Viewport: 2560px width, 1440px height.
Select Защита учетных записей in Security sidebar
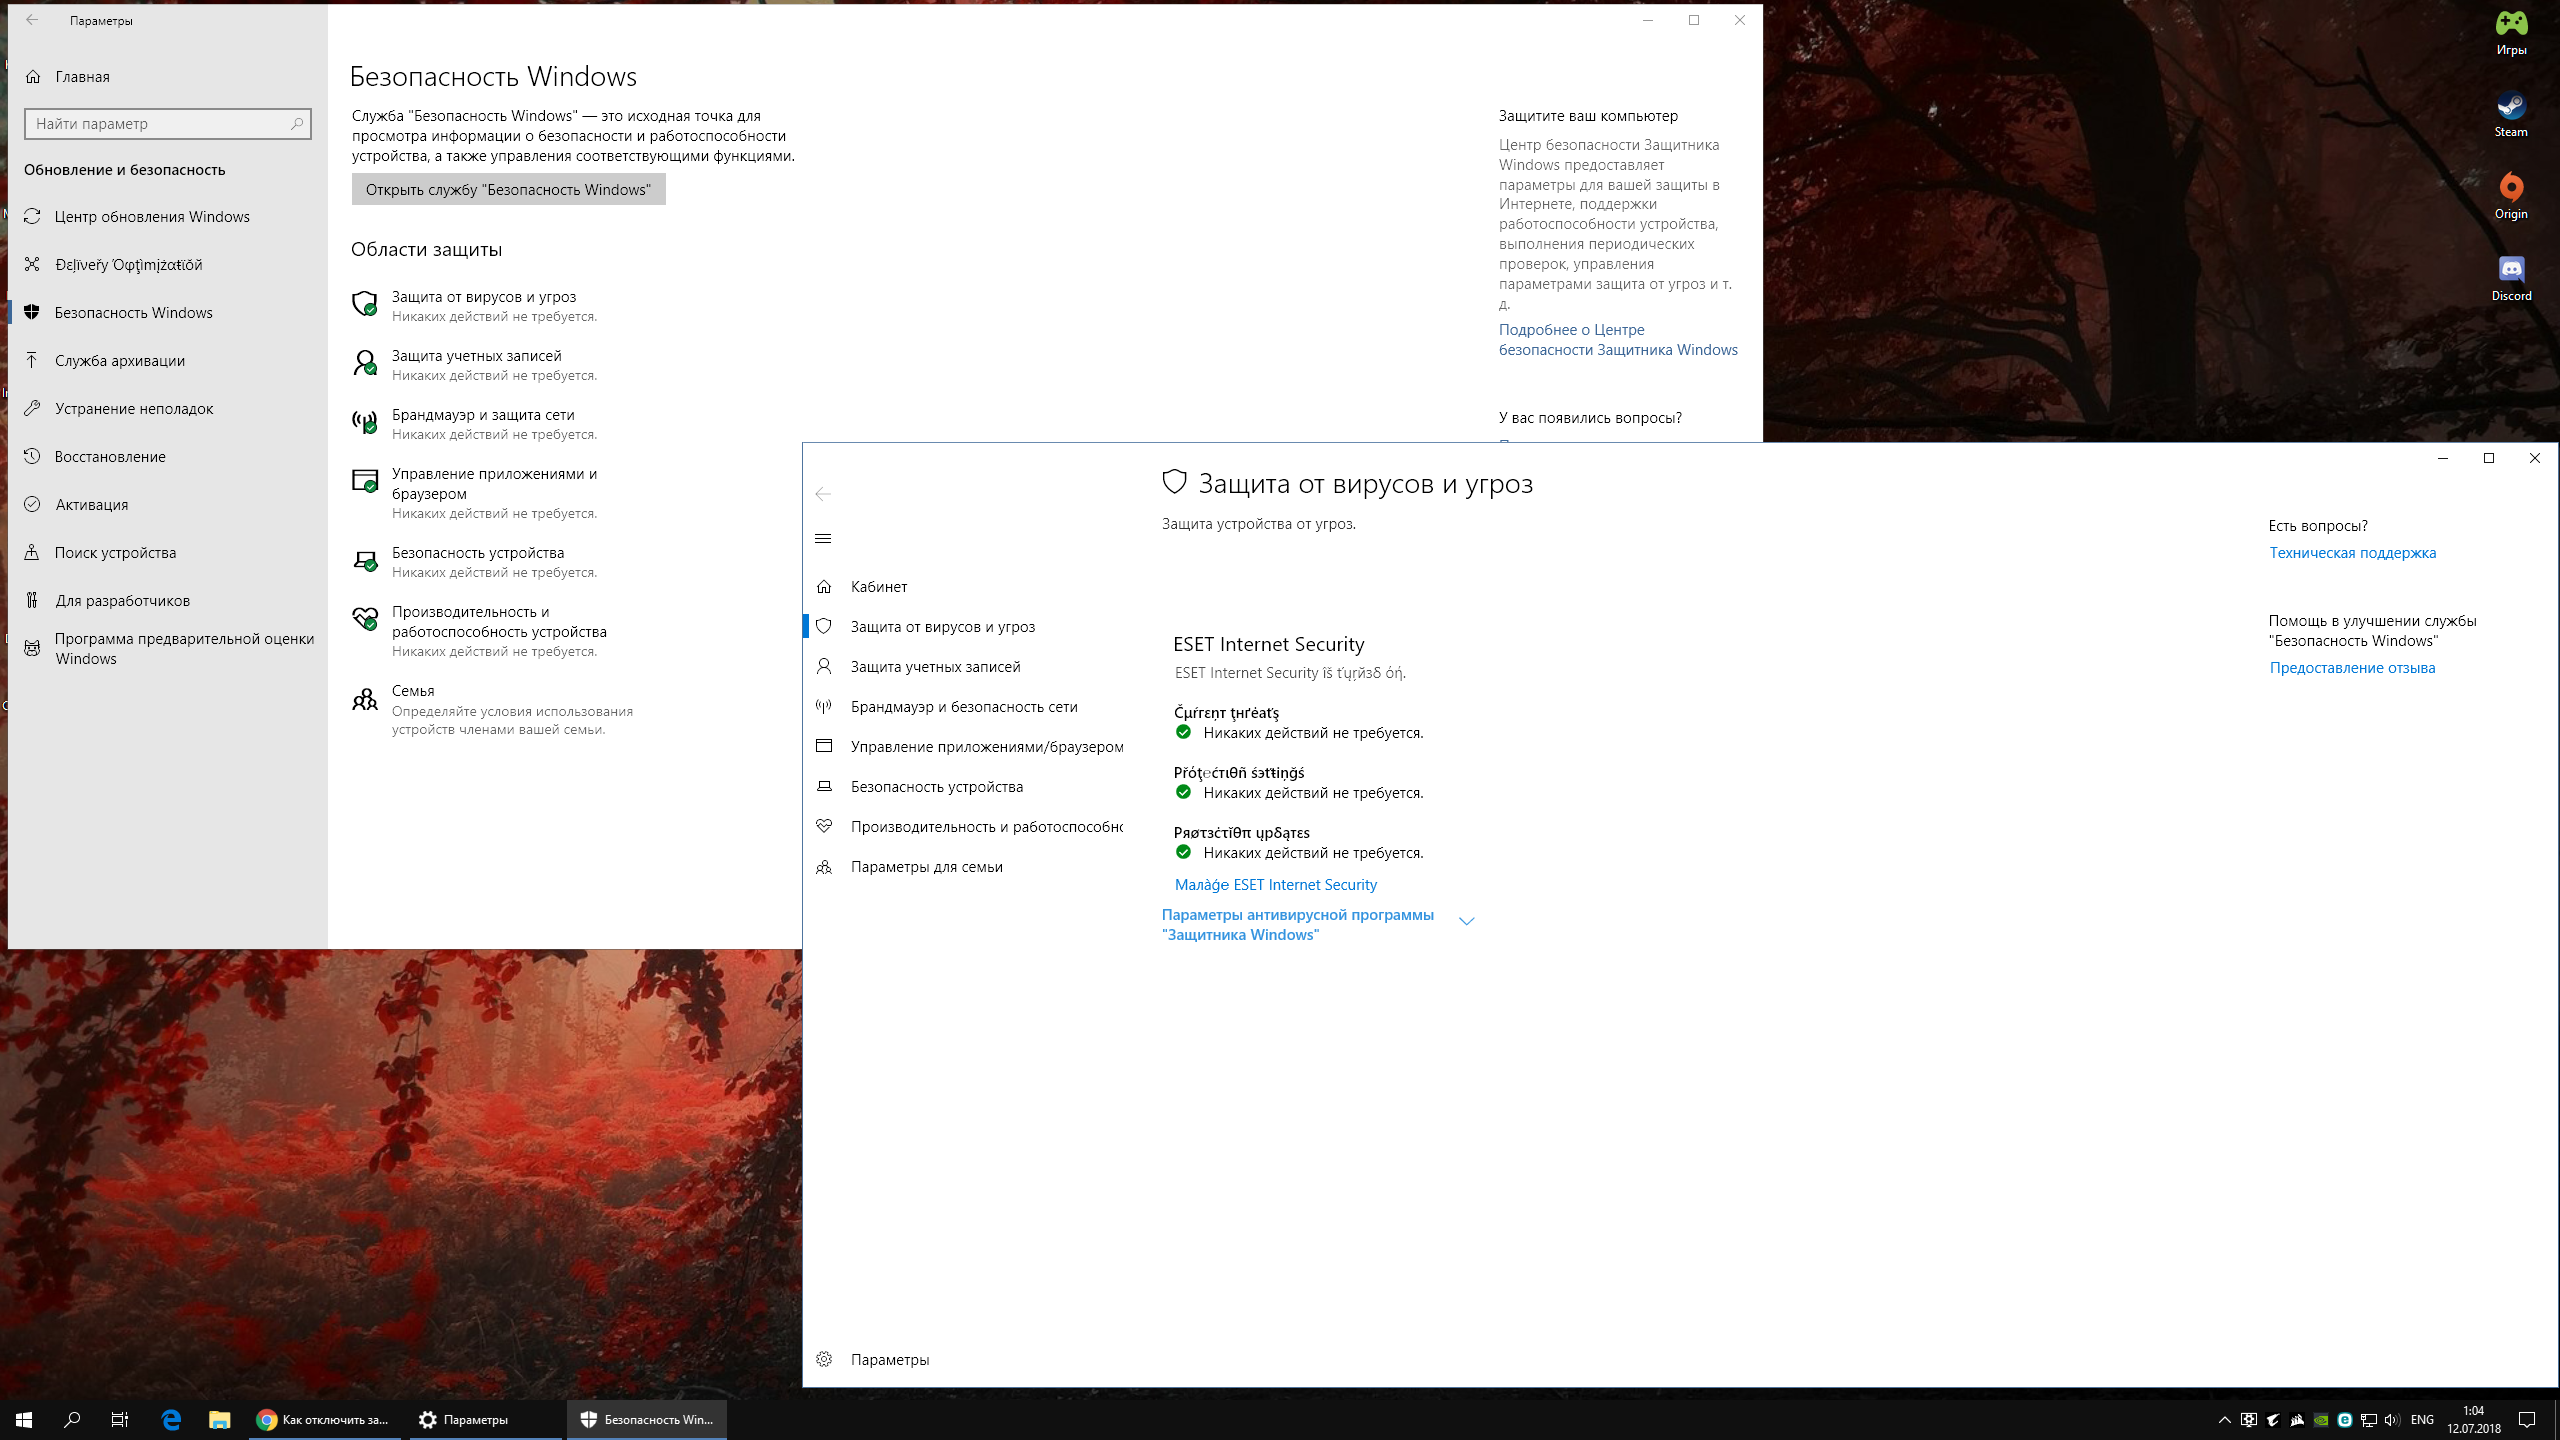pyautogui.click(x=965, y=667)
